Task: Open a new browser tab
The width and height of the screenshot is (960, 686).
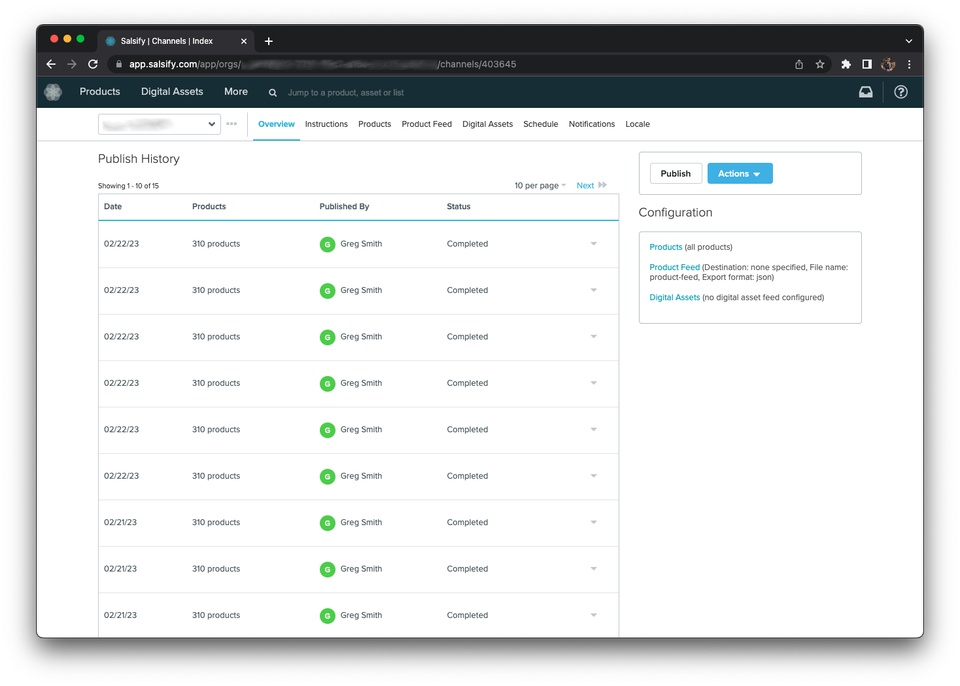Action: (x=269, y=41)
